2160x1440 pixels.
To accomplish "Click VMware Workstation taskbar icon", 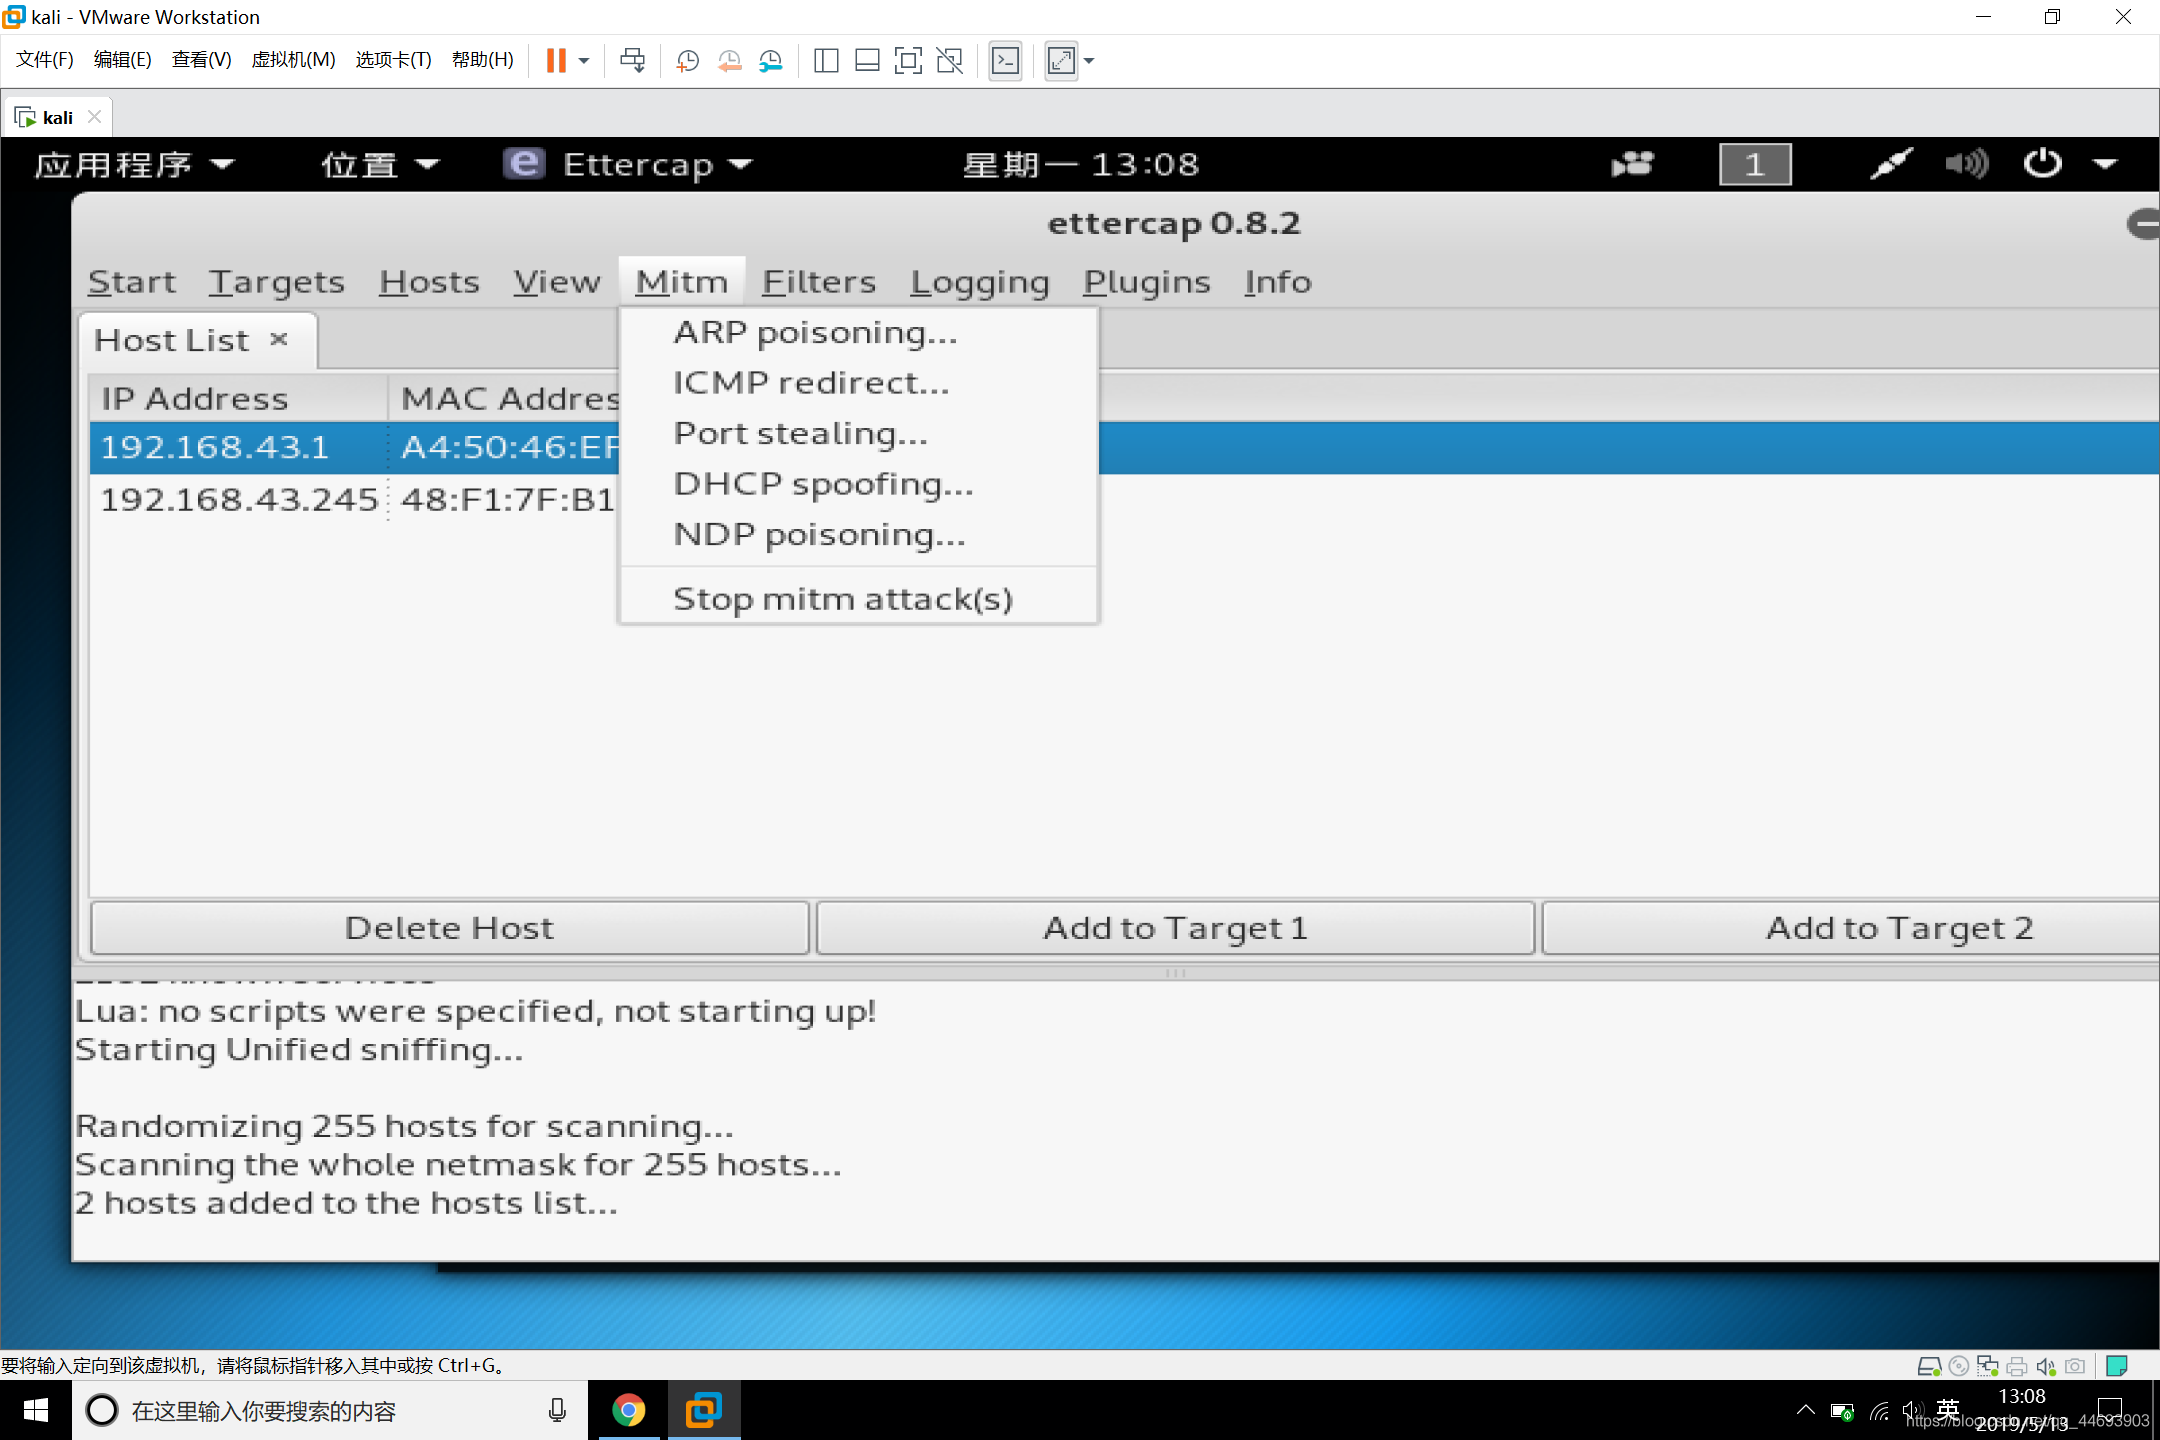I will [x=703, y=1410].
